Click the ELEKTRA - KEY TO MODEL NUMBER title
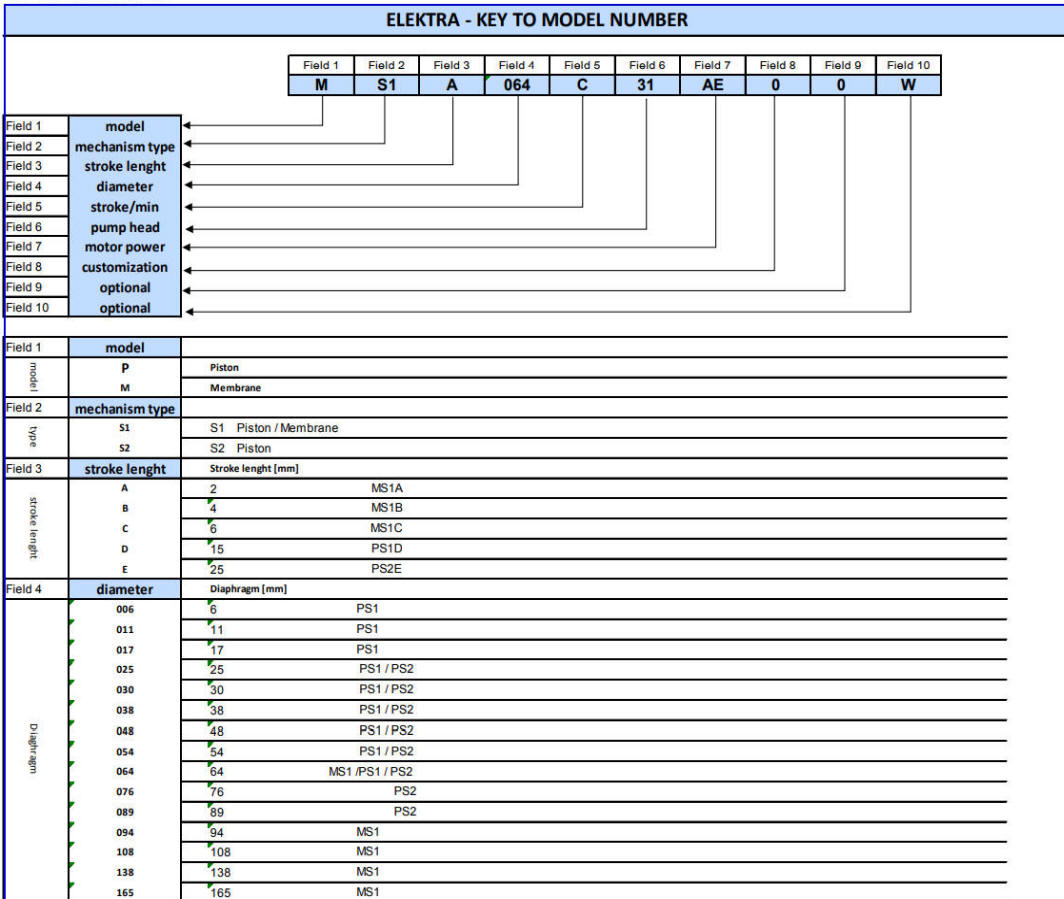 [537, 20]
